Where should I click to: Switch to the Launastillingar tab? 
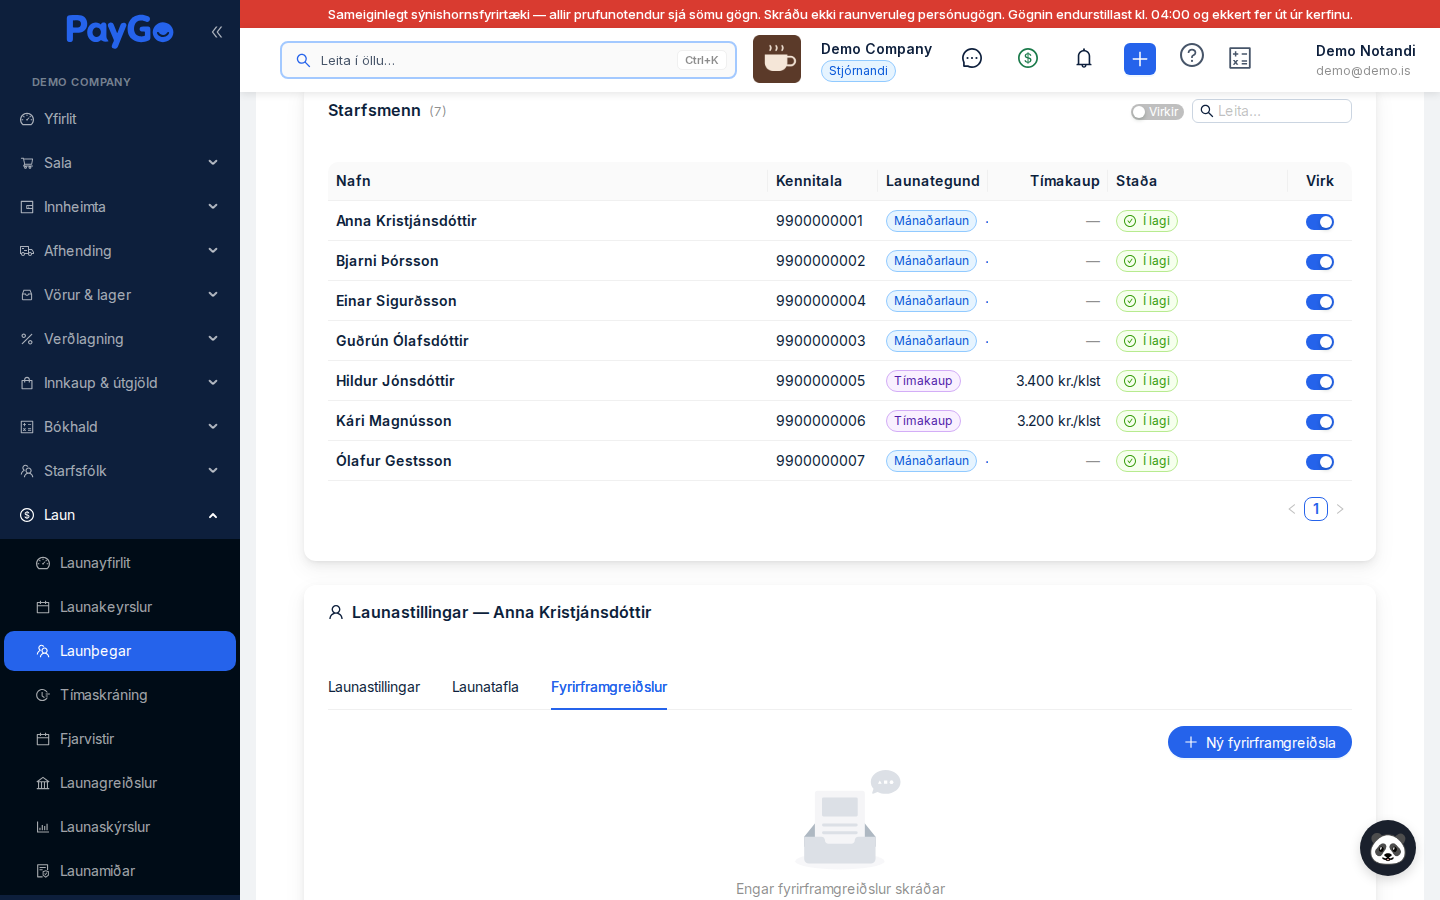click(x=374, y=687)
